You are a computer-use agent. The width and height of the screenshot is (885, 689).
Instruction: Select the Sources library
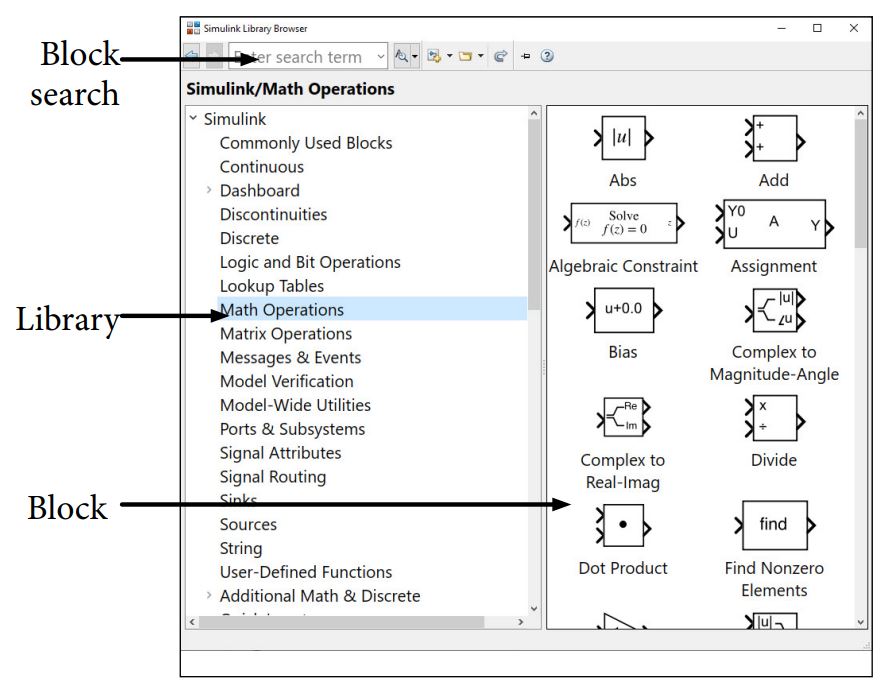pyautogui.click(x=248, y=525)
